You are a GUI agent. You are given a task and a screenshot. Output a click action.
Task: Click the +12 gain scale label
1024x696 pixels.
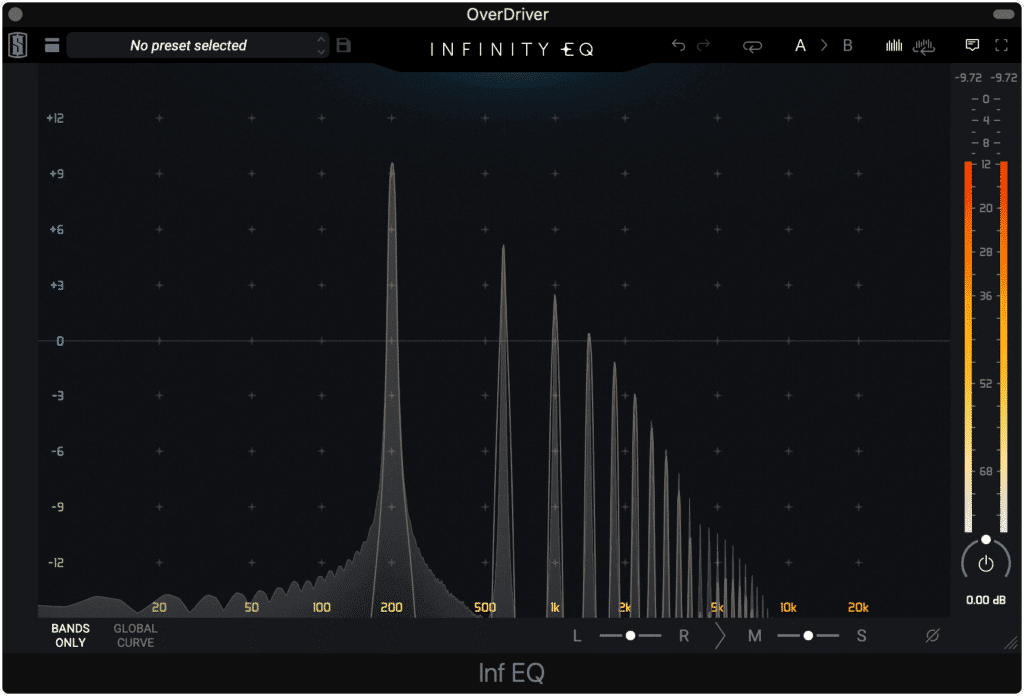56,118
